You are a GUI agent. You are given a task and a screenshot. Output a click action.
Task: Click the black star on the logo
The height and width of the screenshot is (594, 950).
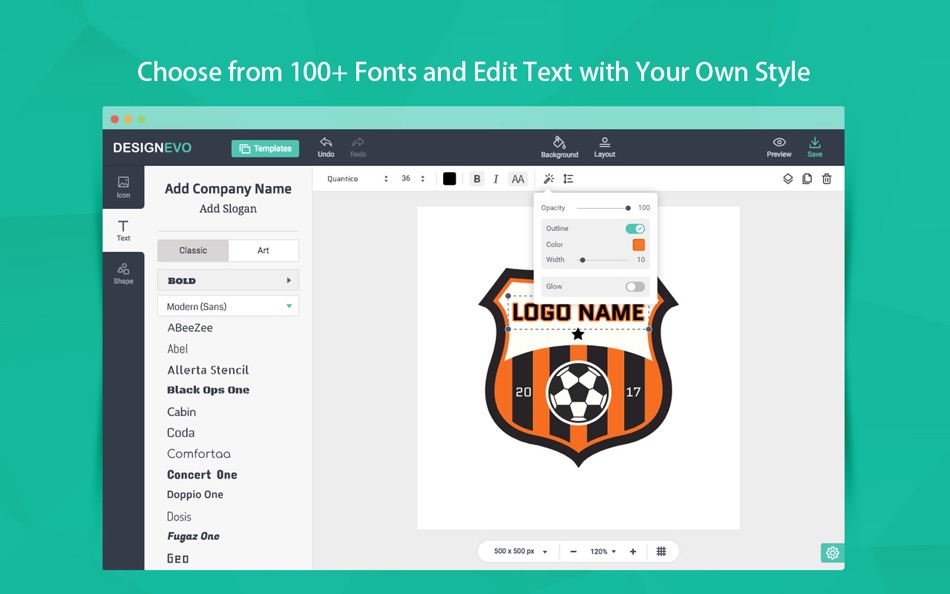[578, 334]
